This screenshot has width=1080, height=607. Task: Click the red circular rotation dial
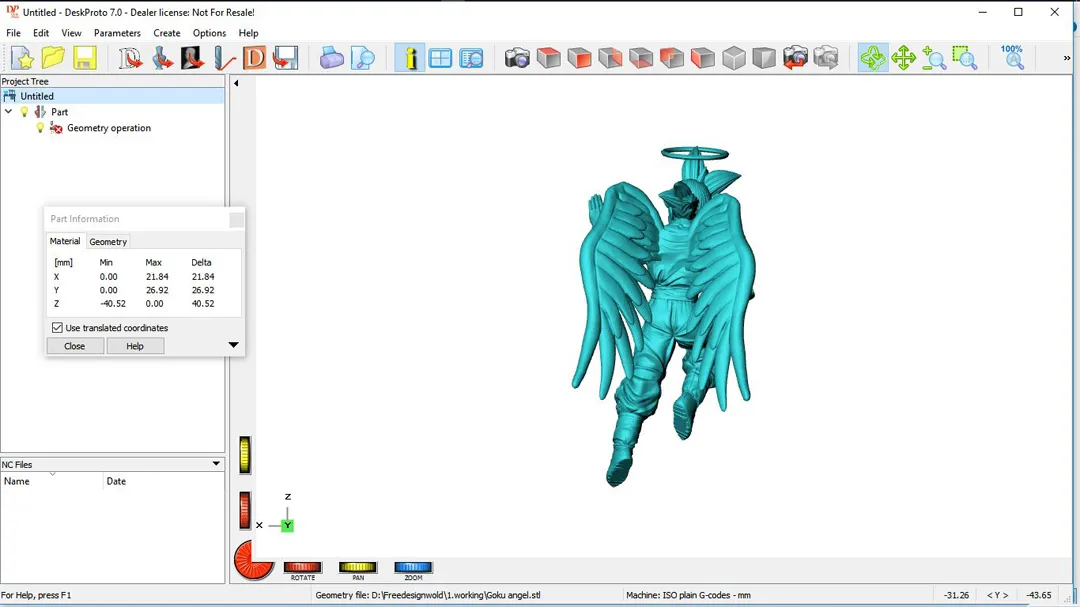point(253,559)
